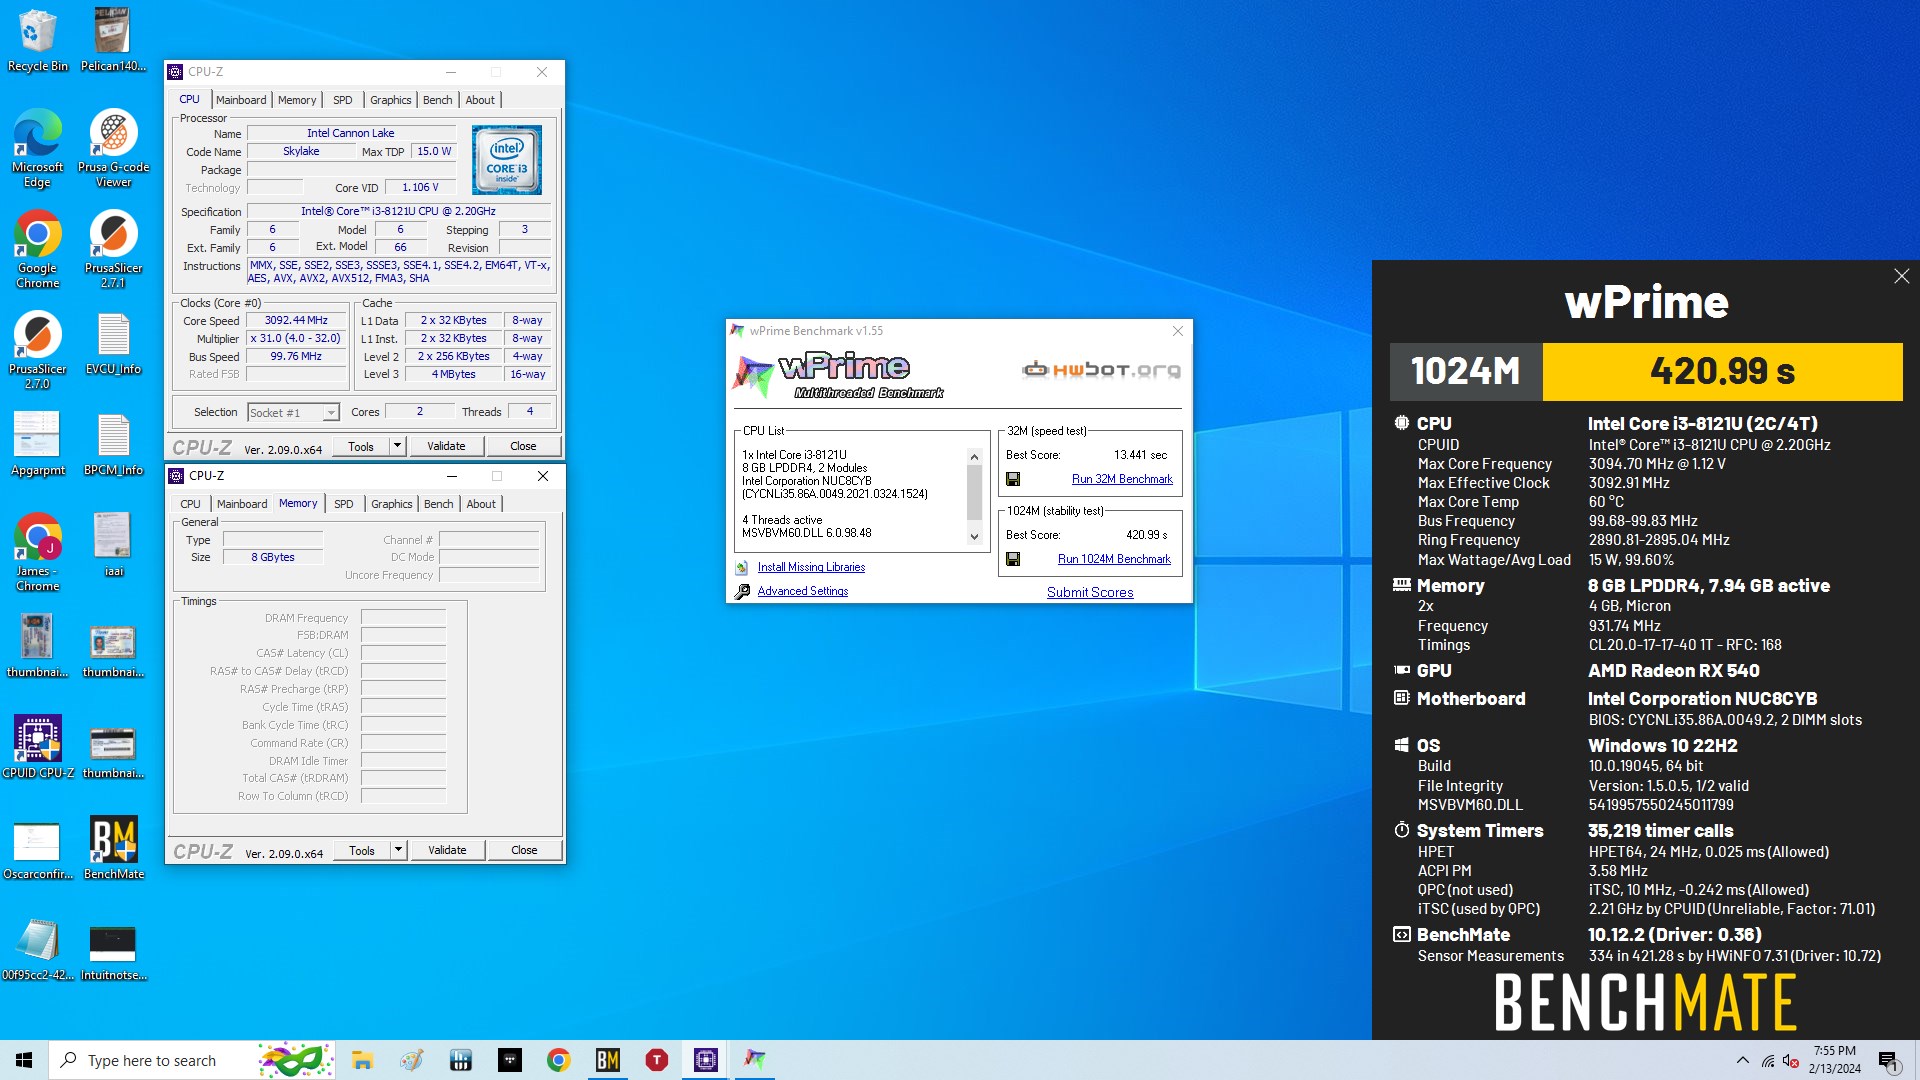Click muted volume tray icon

(x=1791, y=1060)
